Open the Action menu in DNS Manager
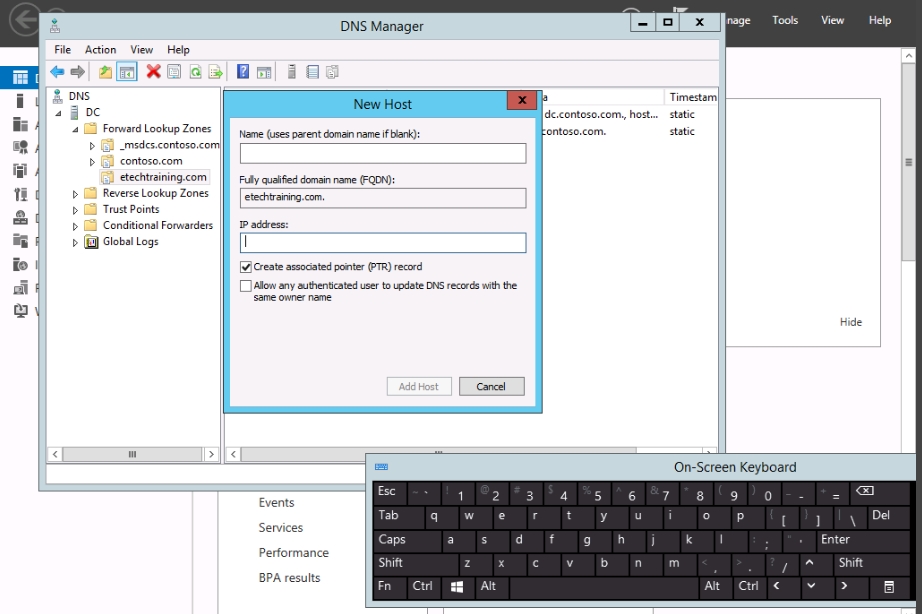Viewport: 922px width, 614px height. click(100, 49)
